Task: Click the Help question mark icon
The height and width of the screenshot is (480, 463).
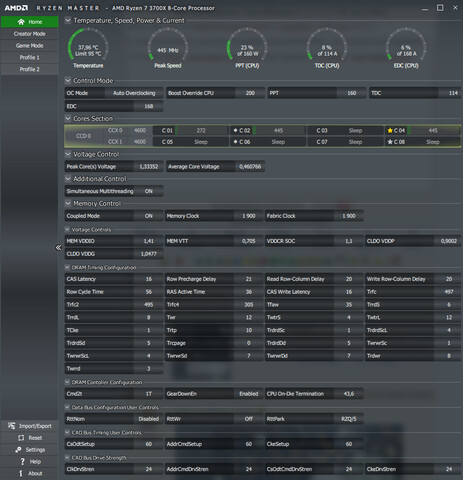Action: (x=22, y=462)
